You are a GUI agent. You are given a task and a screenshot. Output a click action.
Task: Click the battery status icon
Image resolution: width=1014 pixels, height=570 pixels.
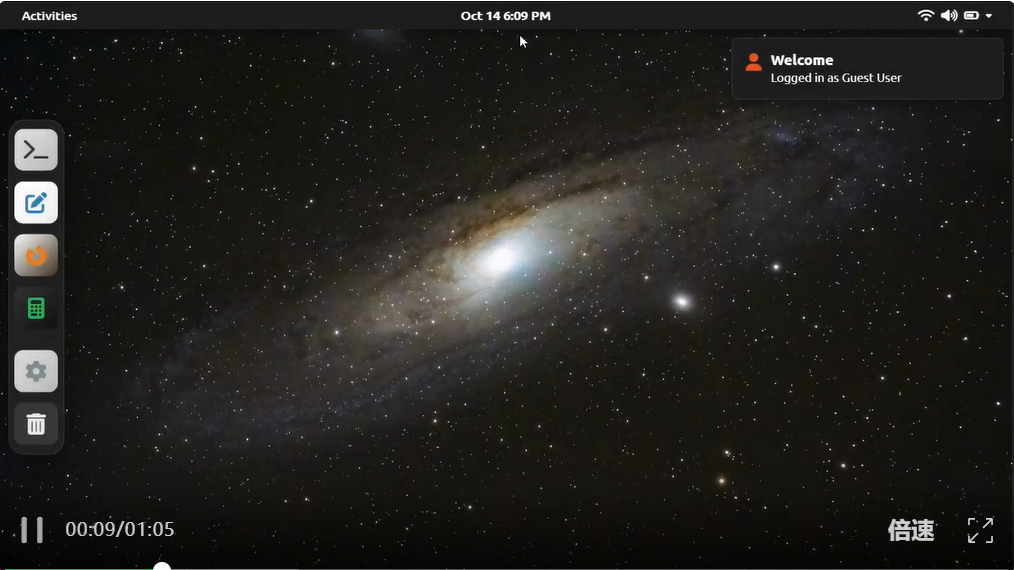click(x=971, y=15)
